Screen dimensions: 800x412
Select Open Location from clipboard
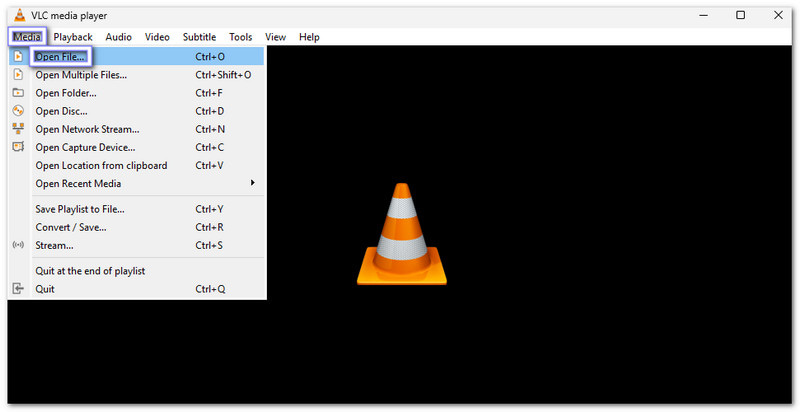[101, 165]
